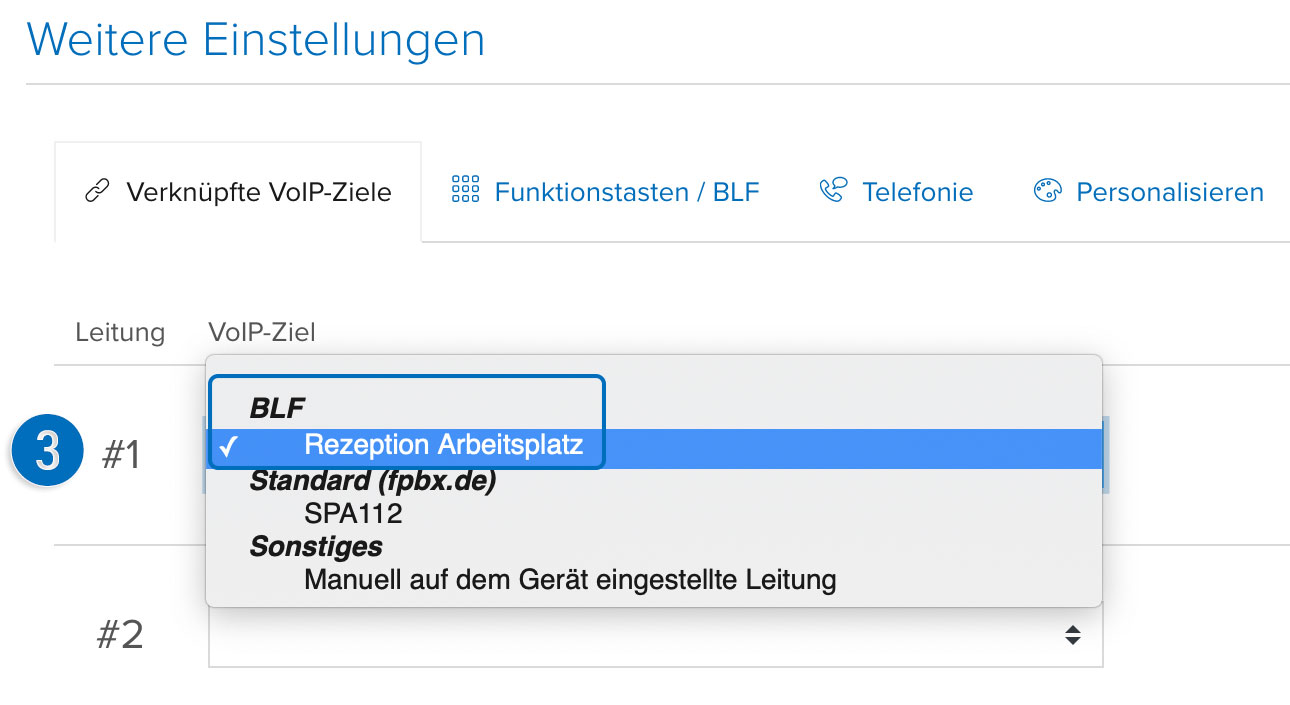Screen dimensions: 1290x705
Task: Open the VoIP-Ziel select field for #2
Action: coord(655,637)
